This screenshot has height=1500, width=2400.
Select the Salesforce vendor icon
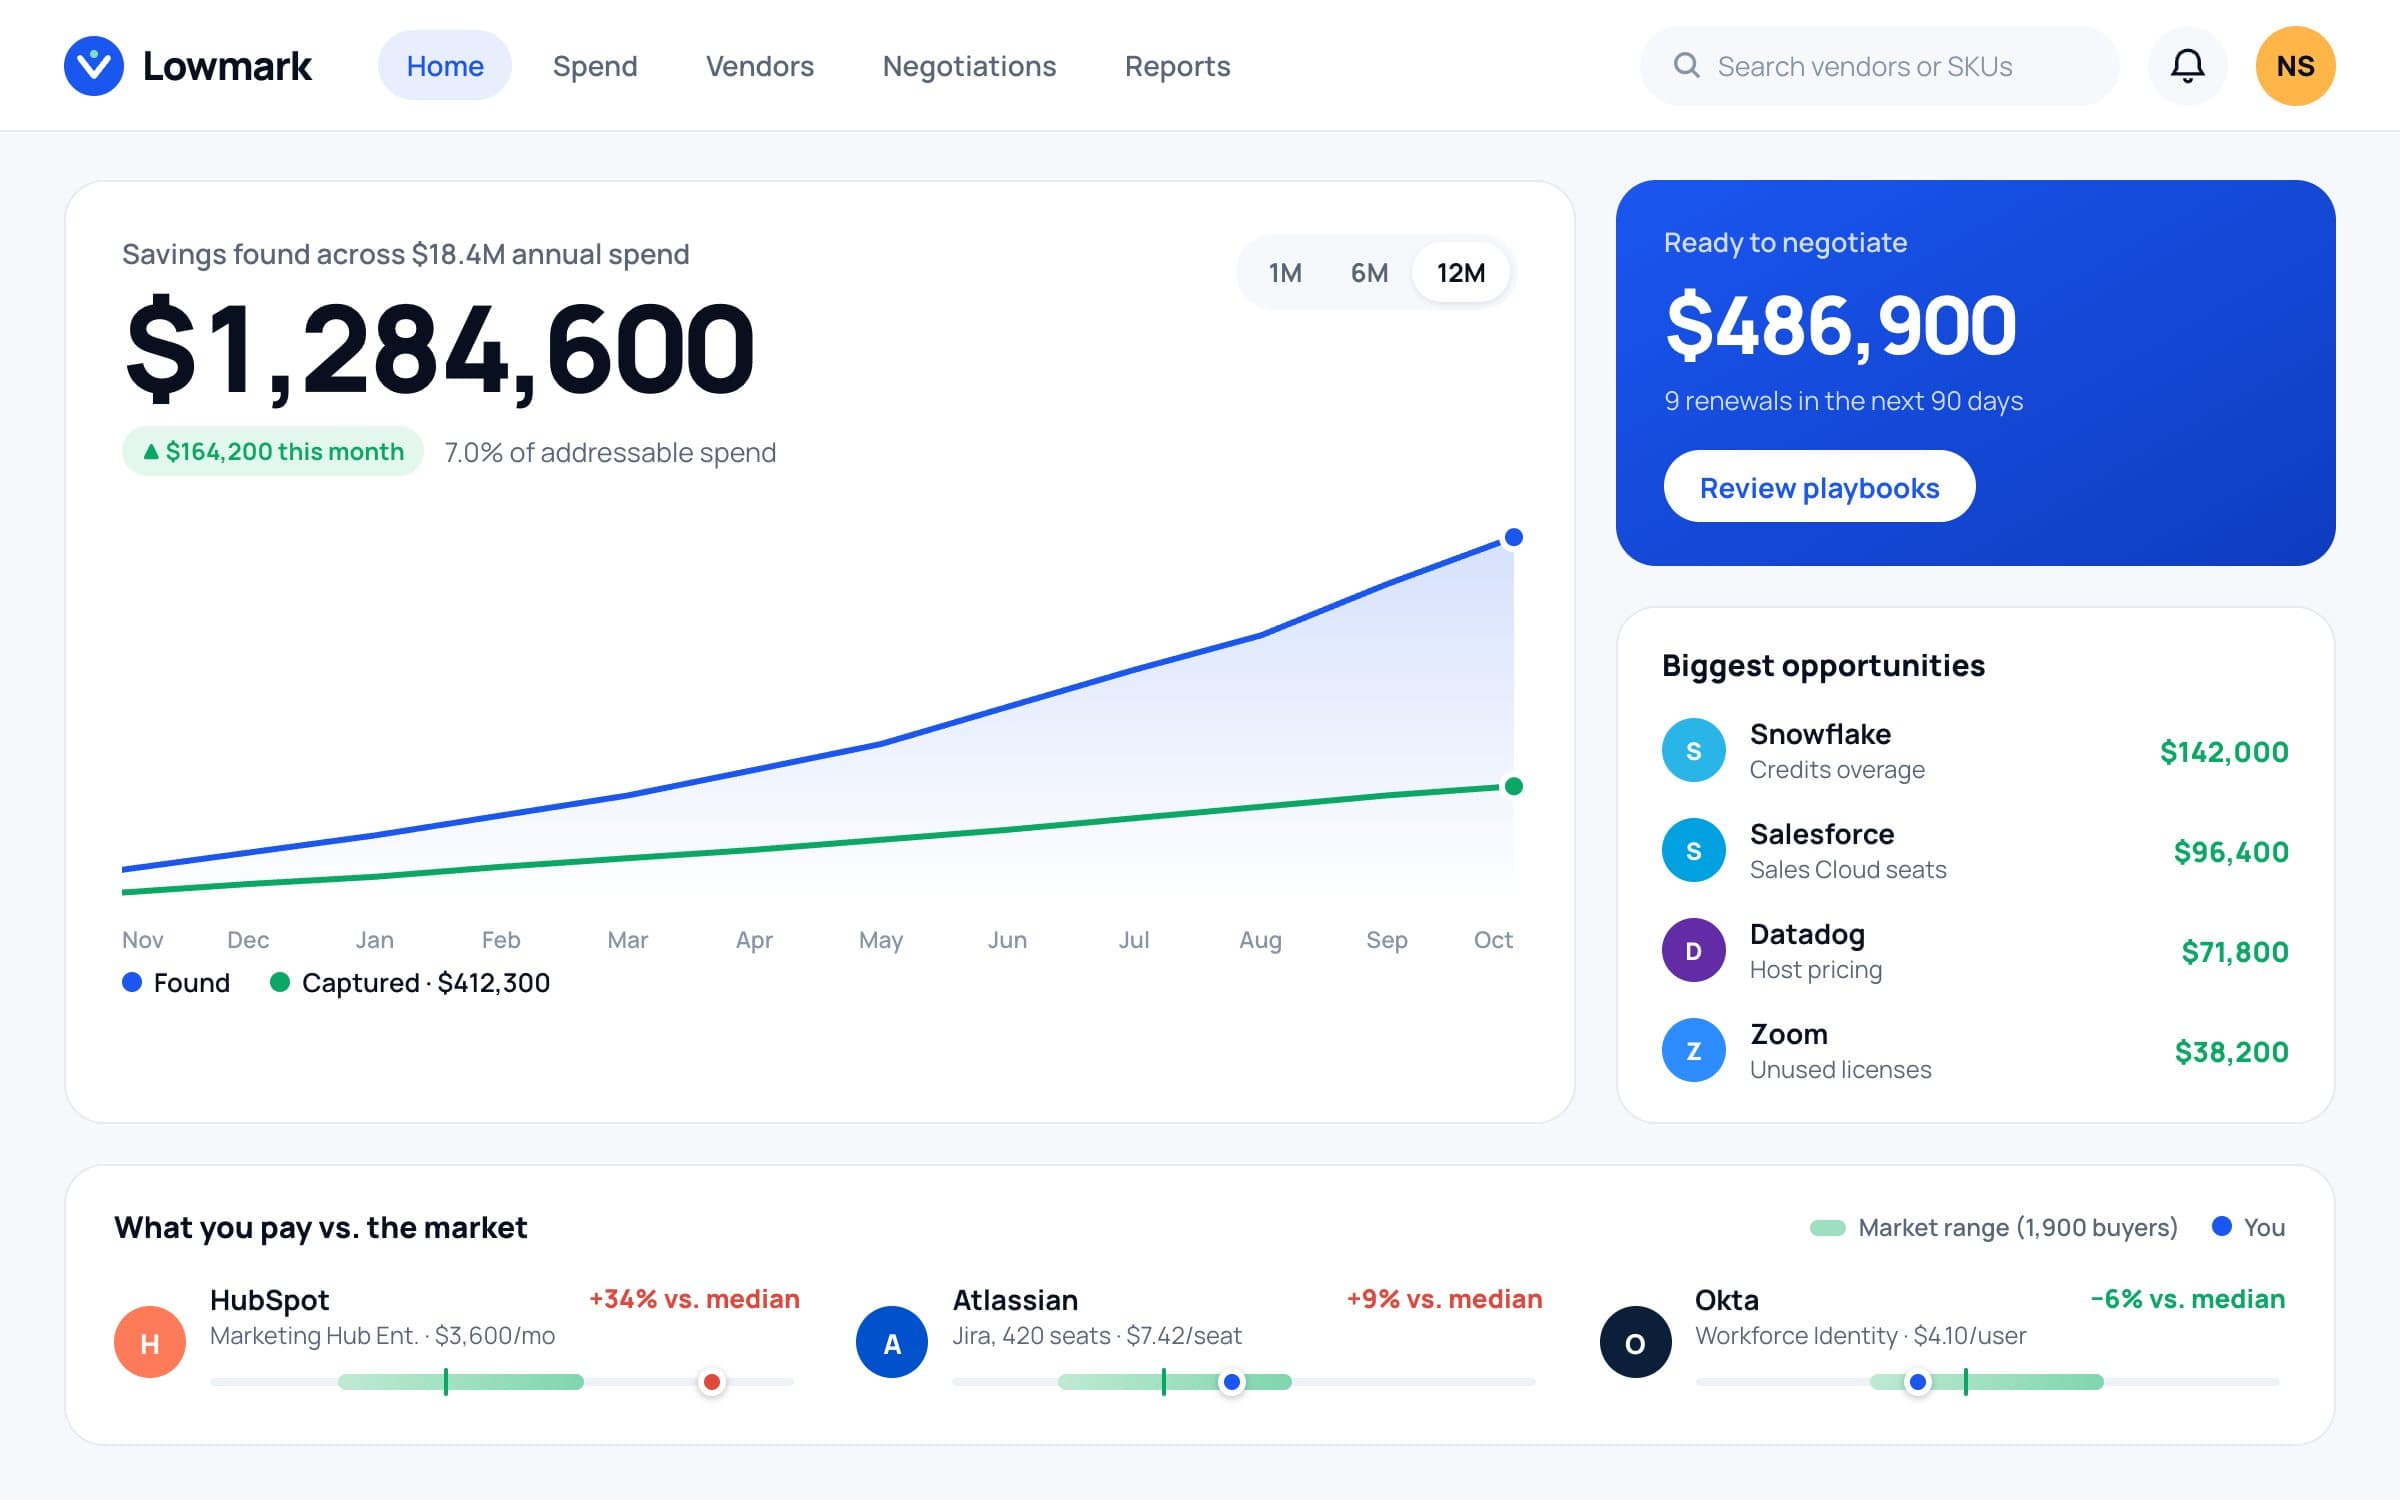click(1693, 850)
